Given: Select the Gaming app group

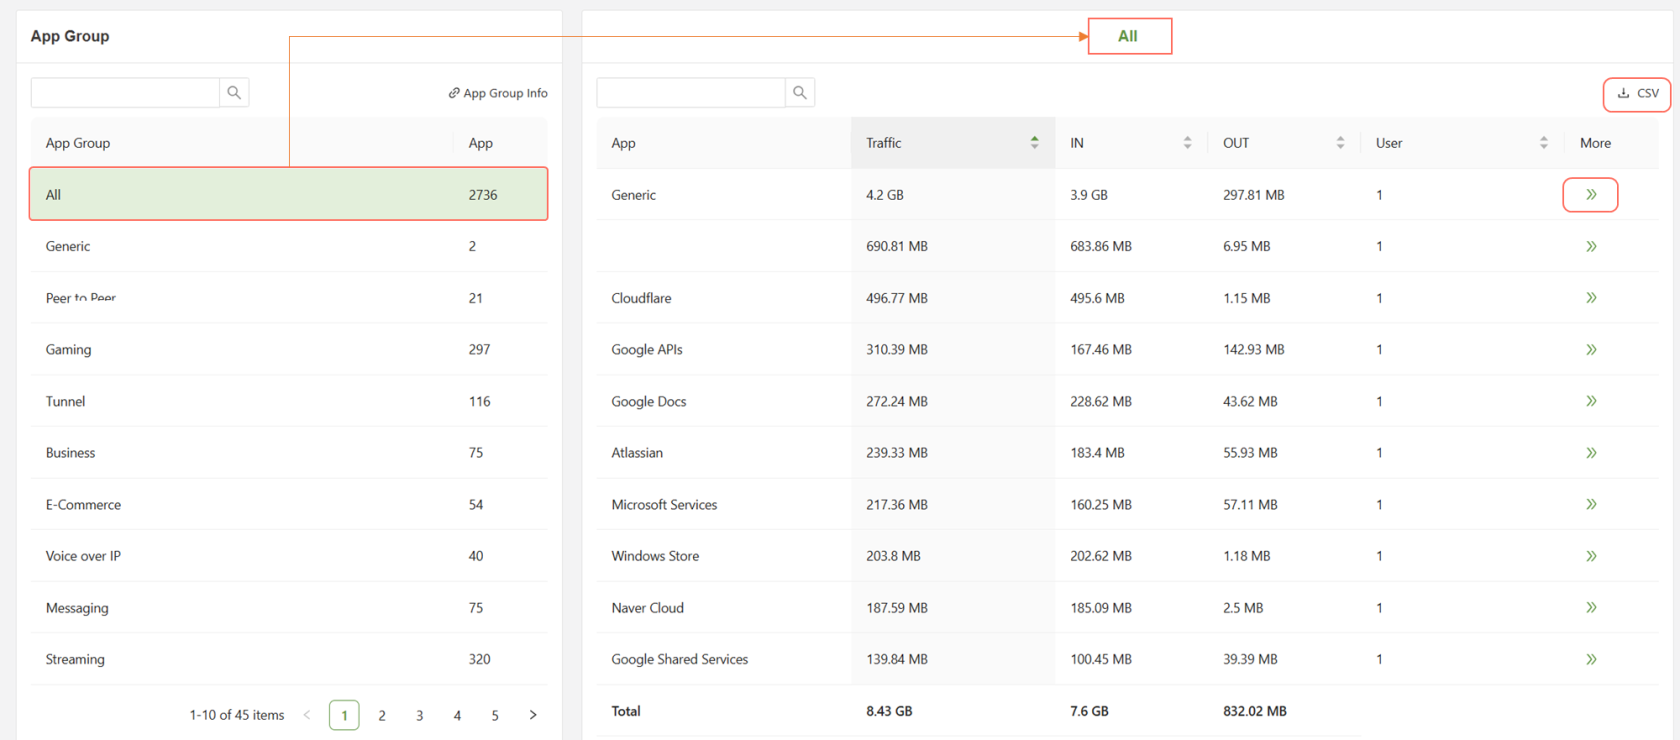Looking at the screenshot, I should pyautogui.click(x=68, y=350).
